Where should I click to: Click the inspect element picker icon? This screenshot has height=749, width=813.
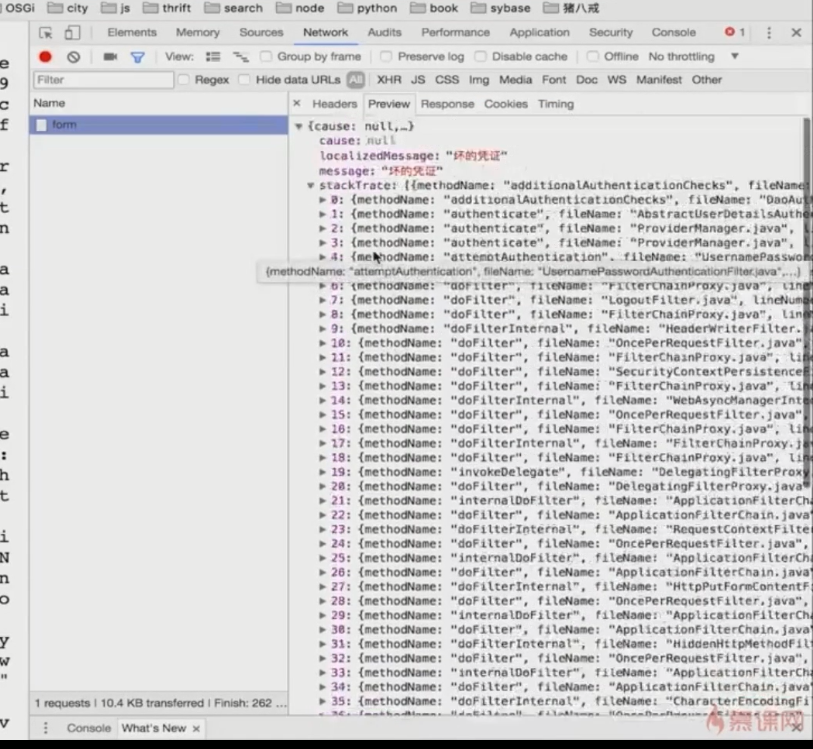click(46, 33)
